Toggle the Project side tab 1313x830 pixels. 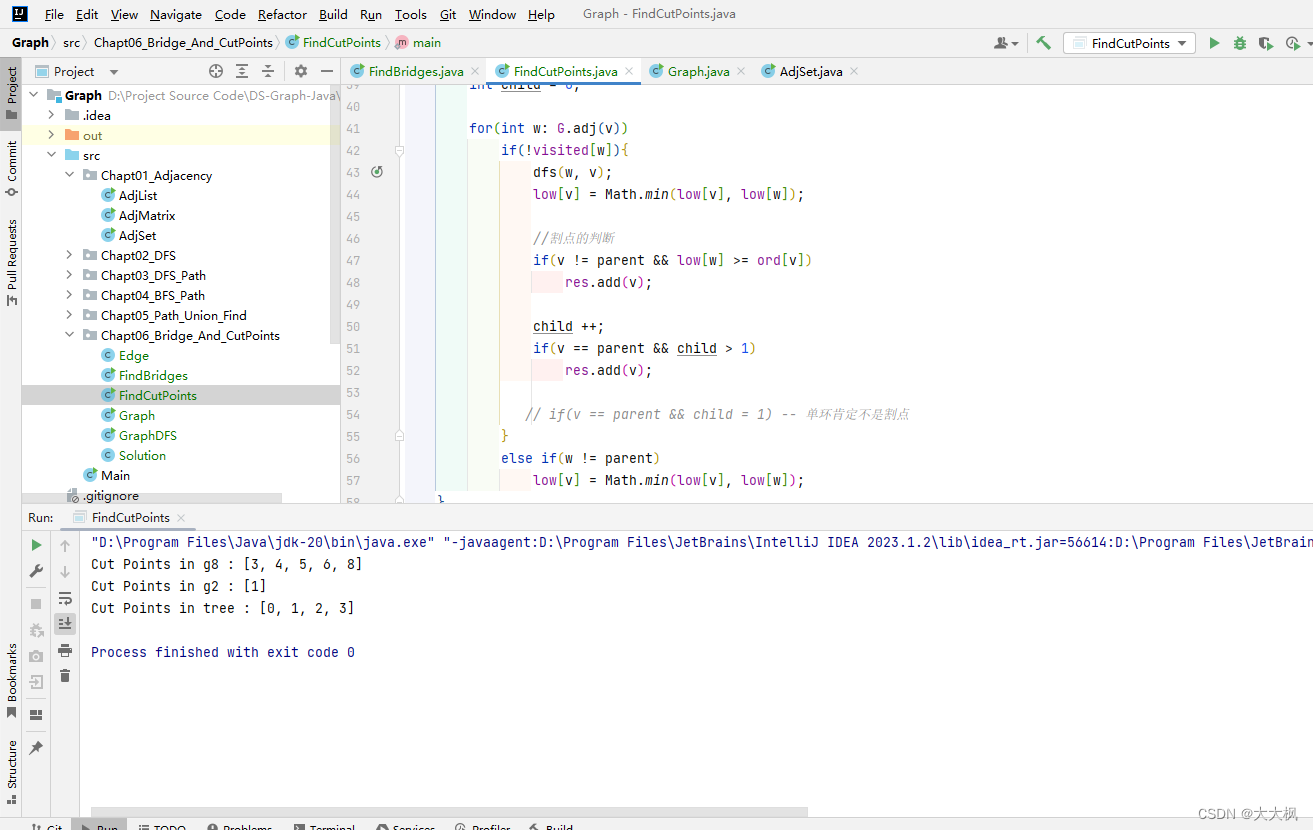(11, 92)
